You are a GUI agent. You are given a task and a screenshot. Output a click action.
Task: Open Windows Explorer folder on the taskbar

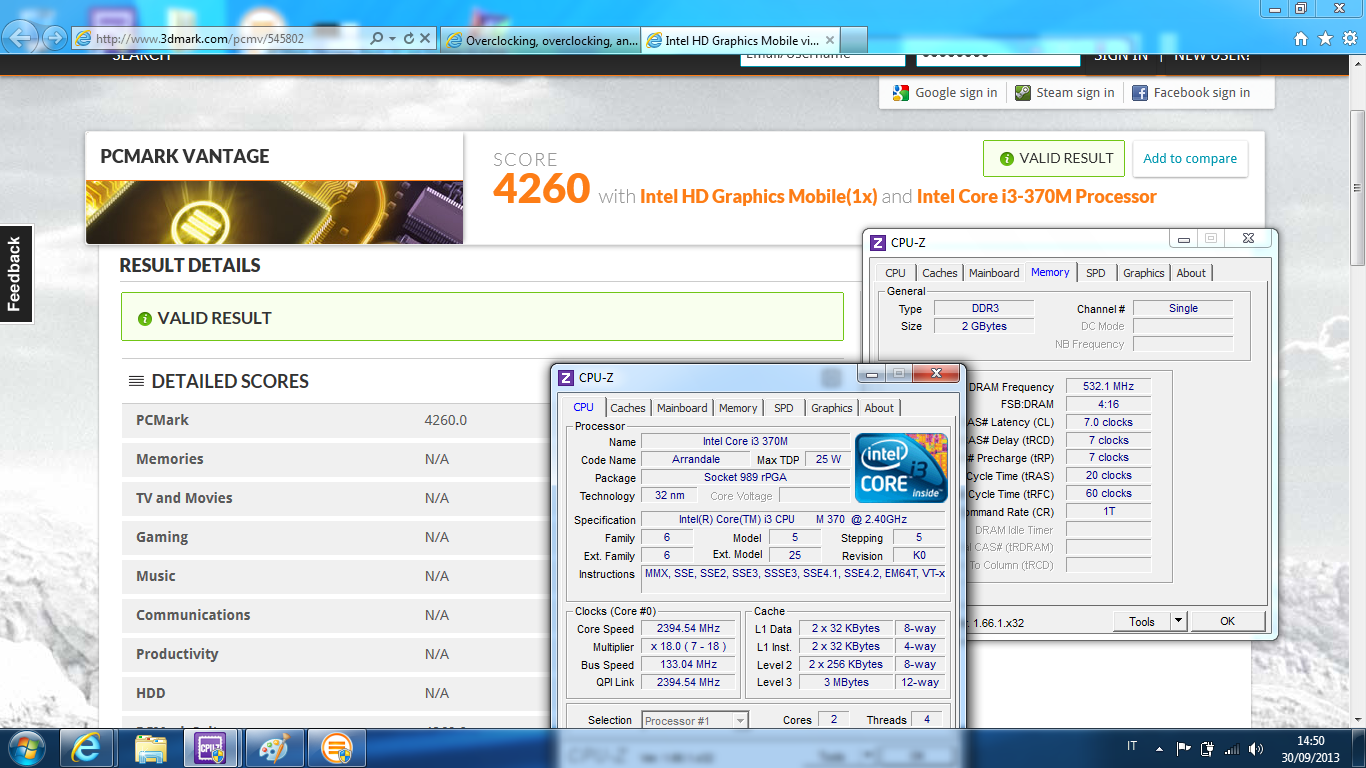tap(150, 748)
